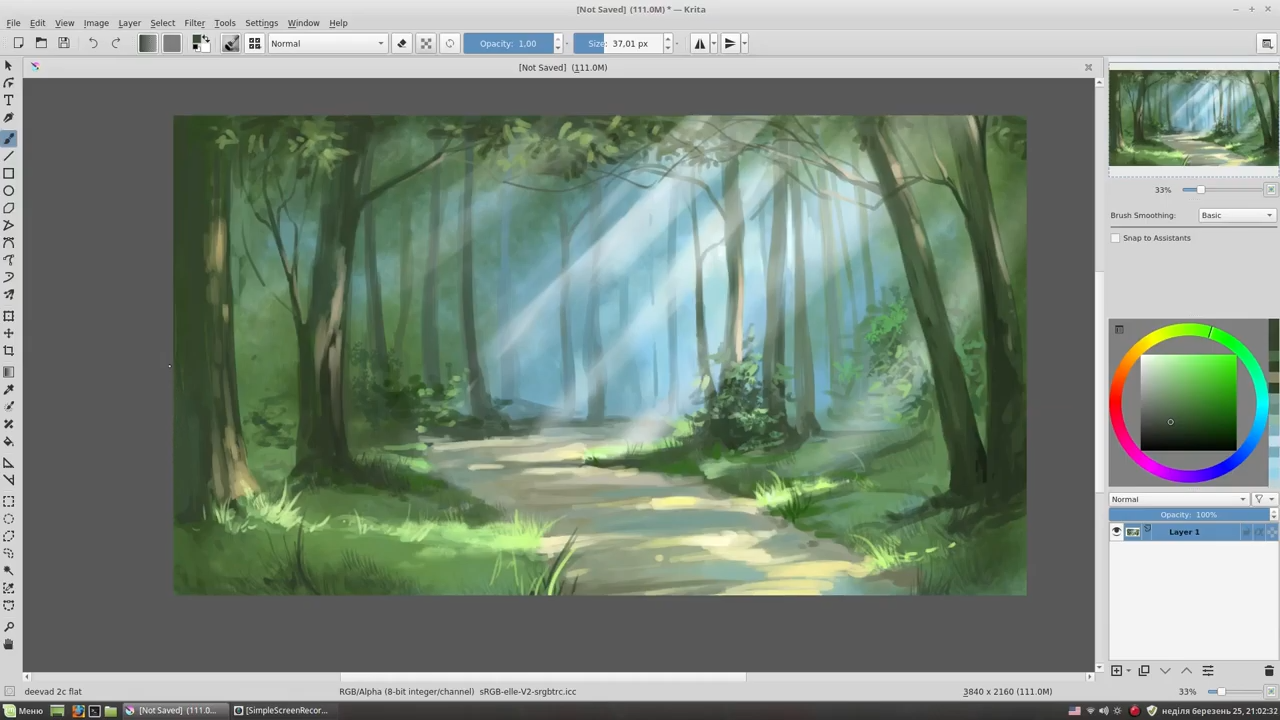Select the Text tool in toolbox
Viewport: 1280px width, 720px height.
tap(9, 101)
